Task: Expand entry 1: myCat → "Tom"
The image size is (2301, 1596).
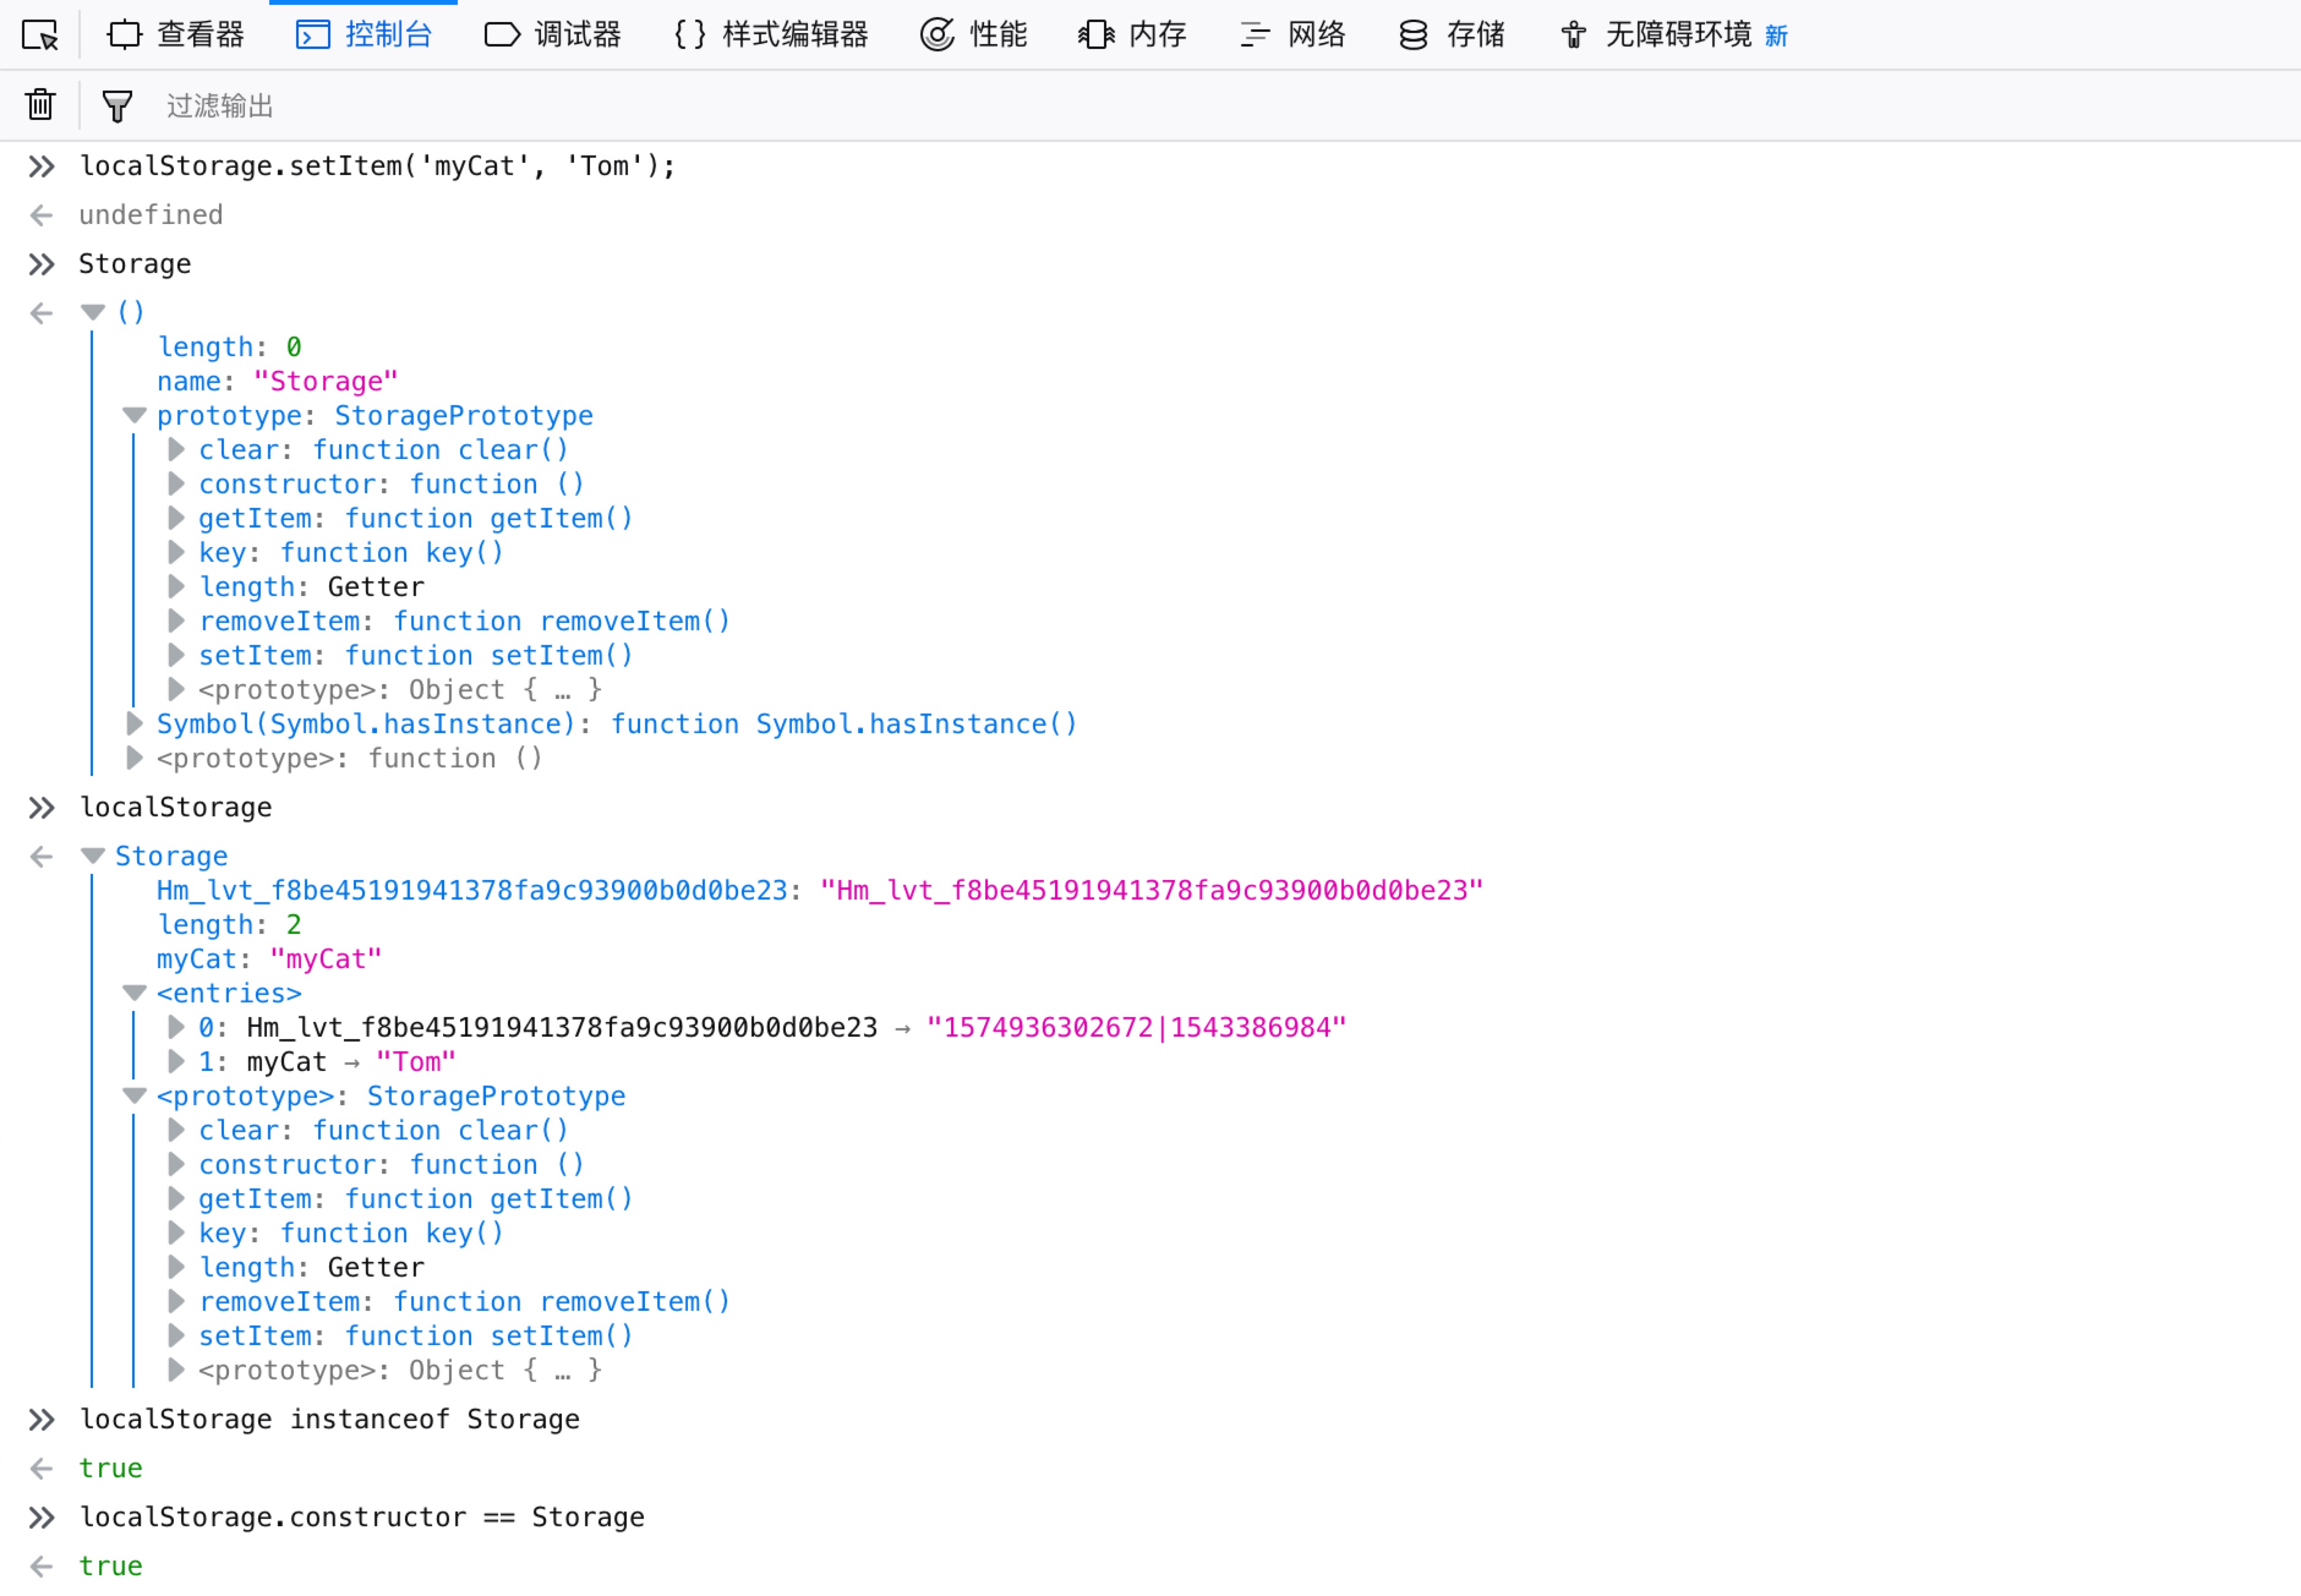Action: click(176, 1061)
